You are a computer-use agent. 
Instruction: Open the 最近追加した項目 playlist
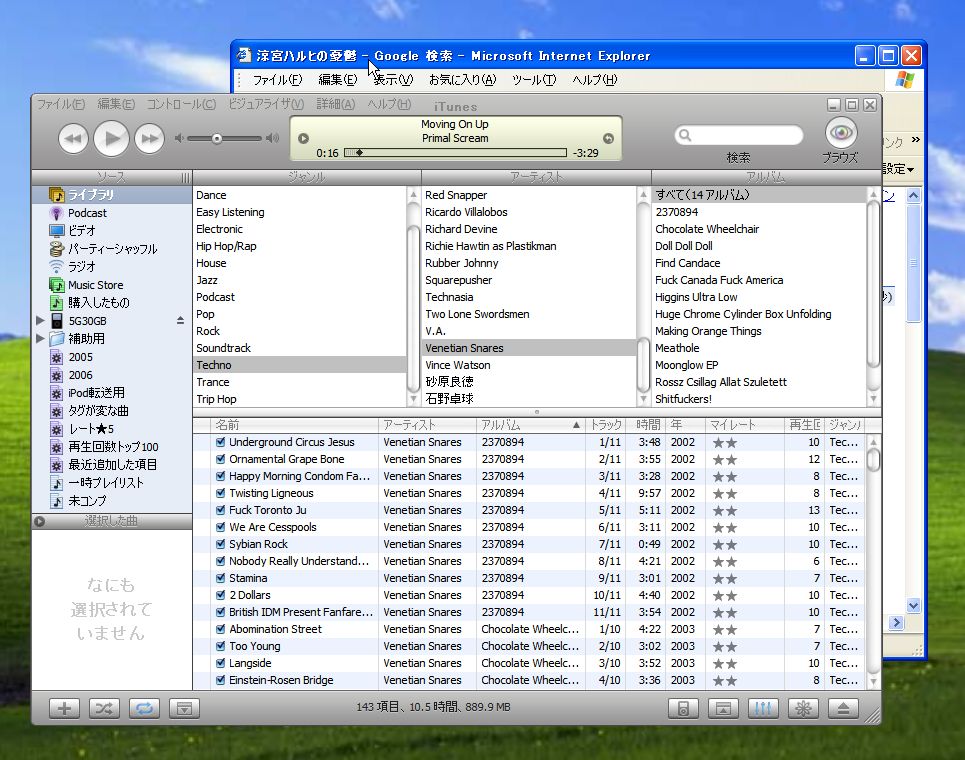112,465
